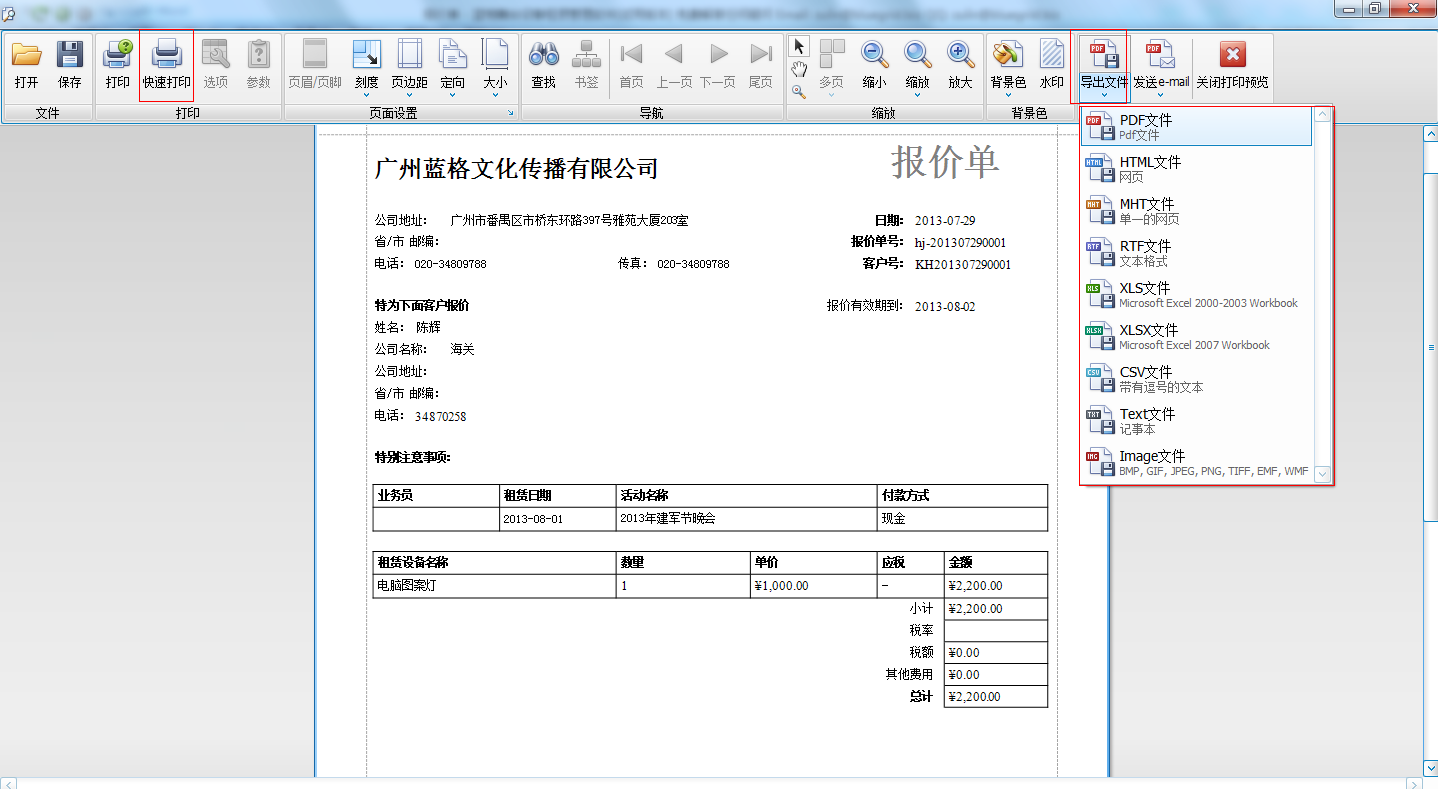Image resolution: width=1438 pixels, height=789 pixels.
Task: Expand the arrow under 背景色
Action: (x=1008, y=96)
